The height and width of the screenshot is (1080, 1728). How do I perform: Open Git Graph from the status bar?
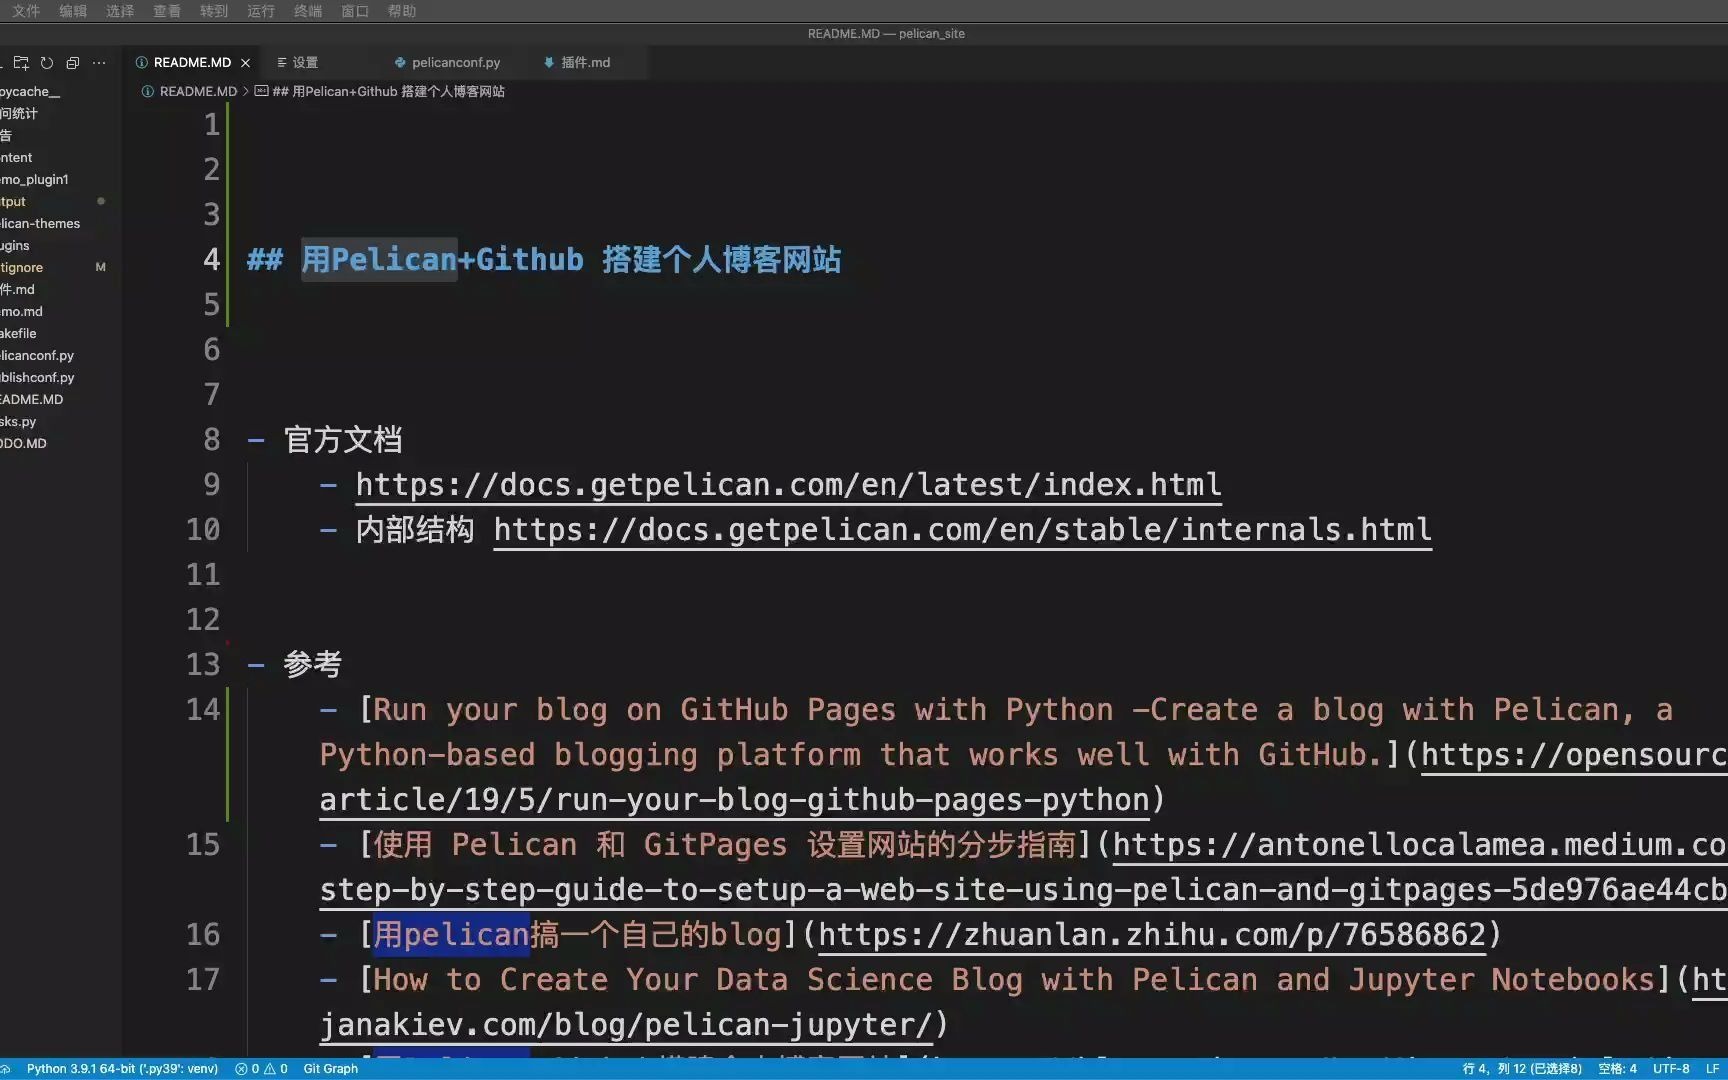point(330,1068)
